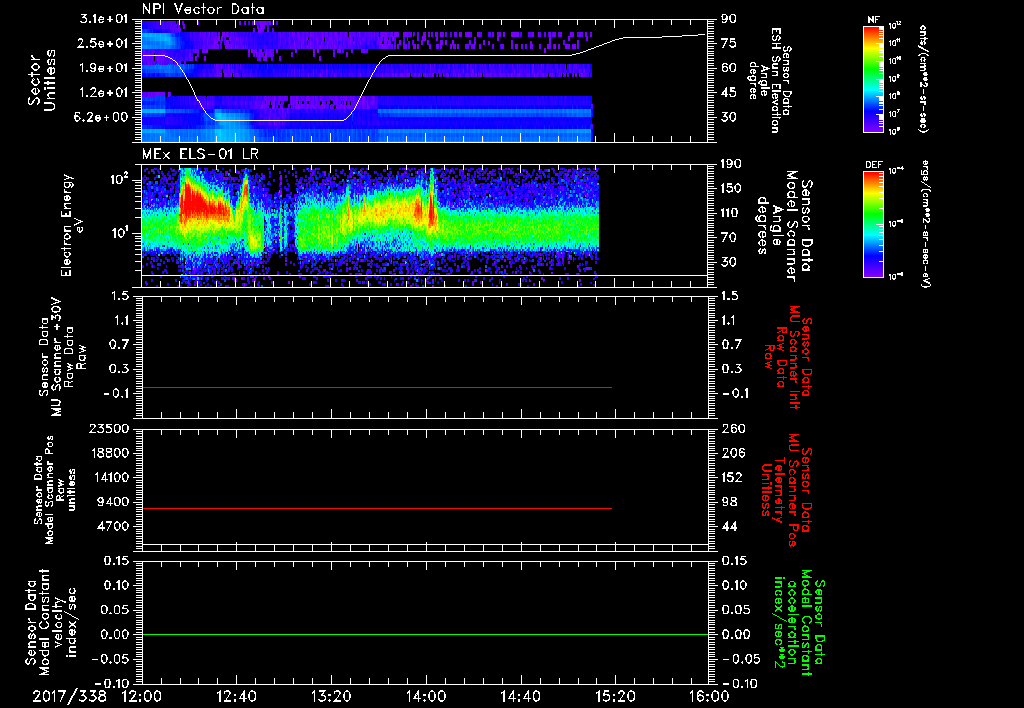The height and width of the screenshot is (708, 1024).
Task: Click the 10¹ electron energy tick label
Action: click(118, 233)
